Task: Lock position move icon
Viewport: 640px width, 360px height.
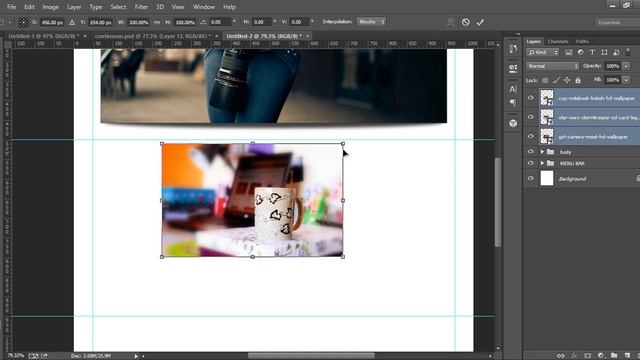Action: coord(567,80)
